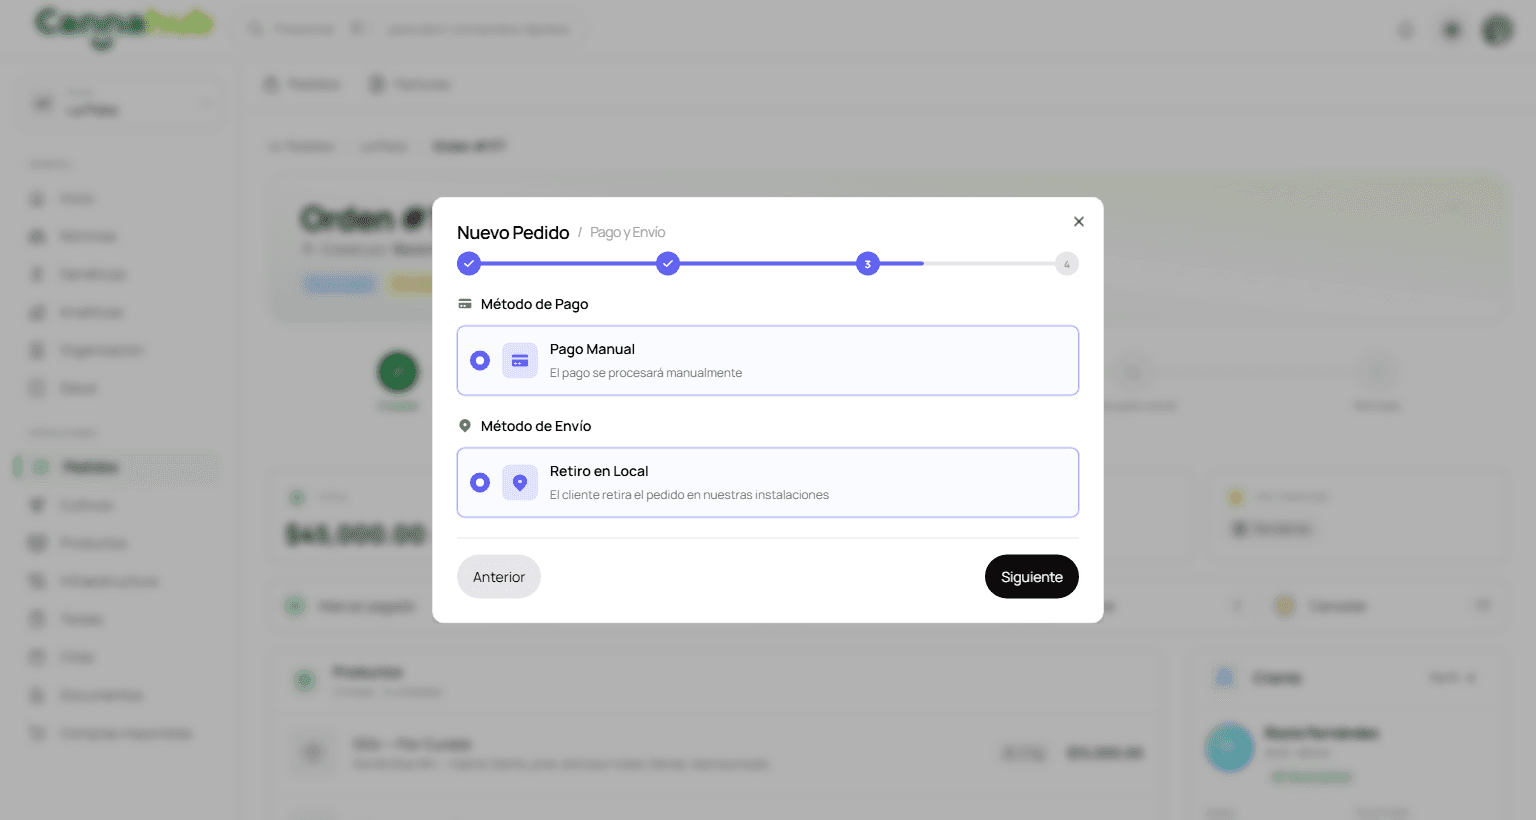Choose the Retiro en Local radio button

click(x=480, y=482)
